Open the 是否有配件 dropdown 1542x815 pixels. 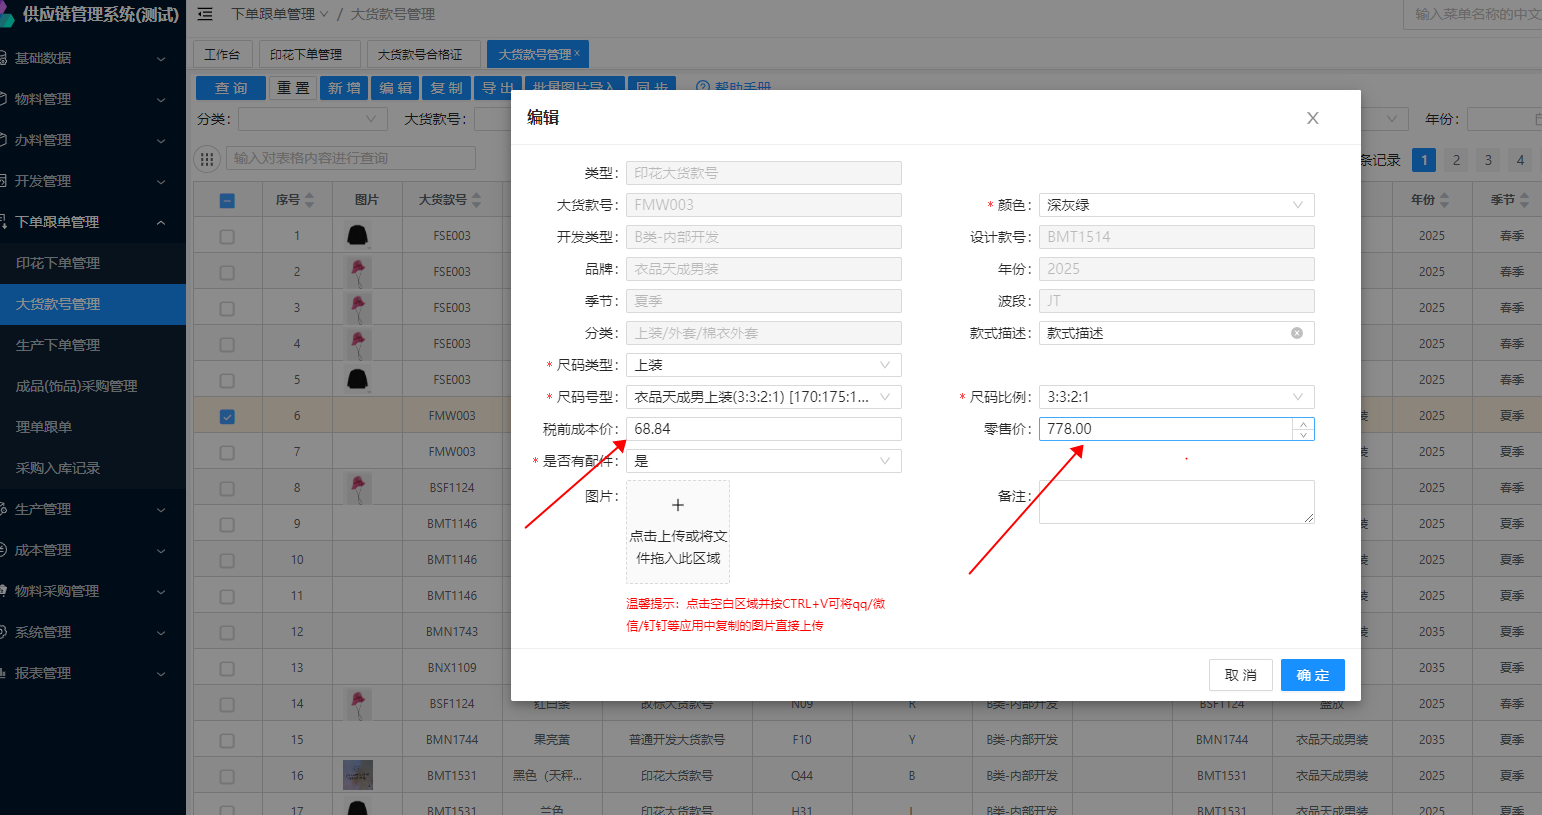click(x=763, y=461)
